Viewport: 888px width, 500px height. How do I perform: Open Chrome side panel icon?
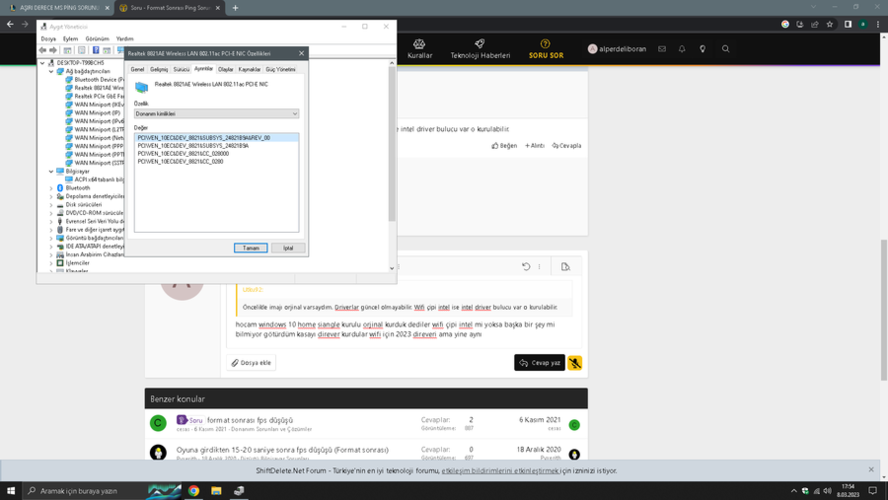(848, 24)
